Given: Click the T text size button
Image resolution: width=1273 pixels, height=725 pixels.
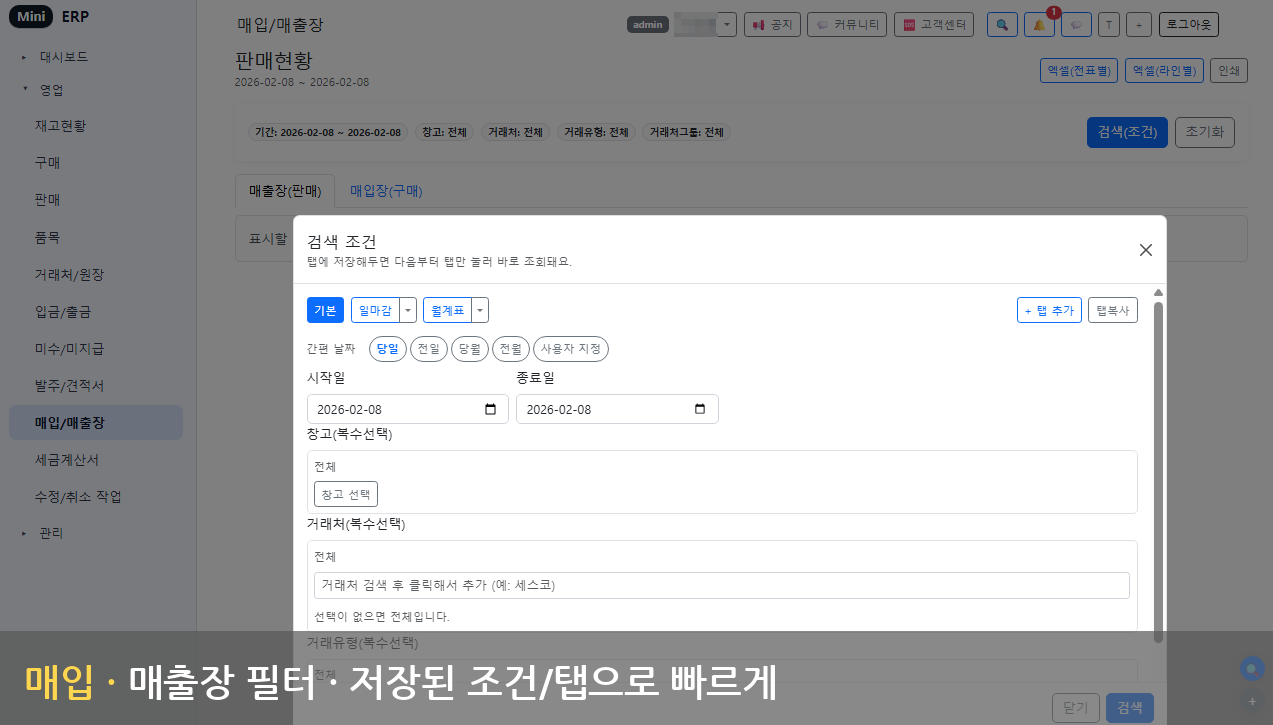Looking at the screenshot, I should click(x=1108, y=25).
